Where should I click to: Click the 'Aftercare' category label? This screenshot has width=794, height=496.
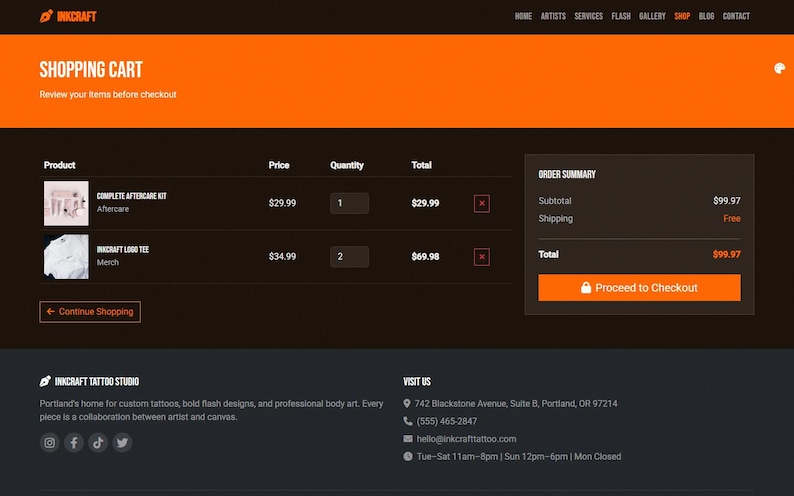(113, 209)
